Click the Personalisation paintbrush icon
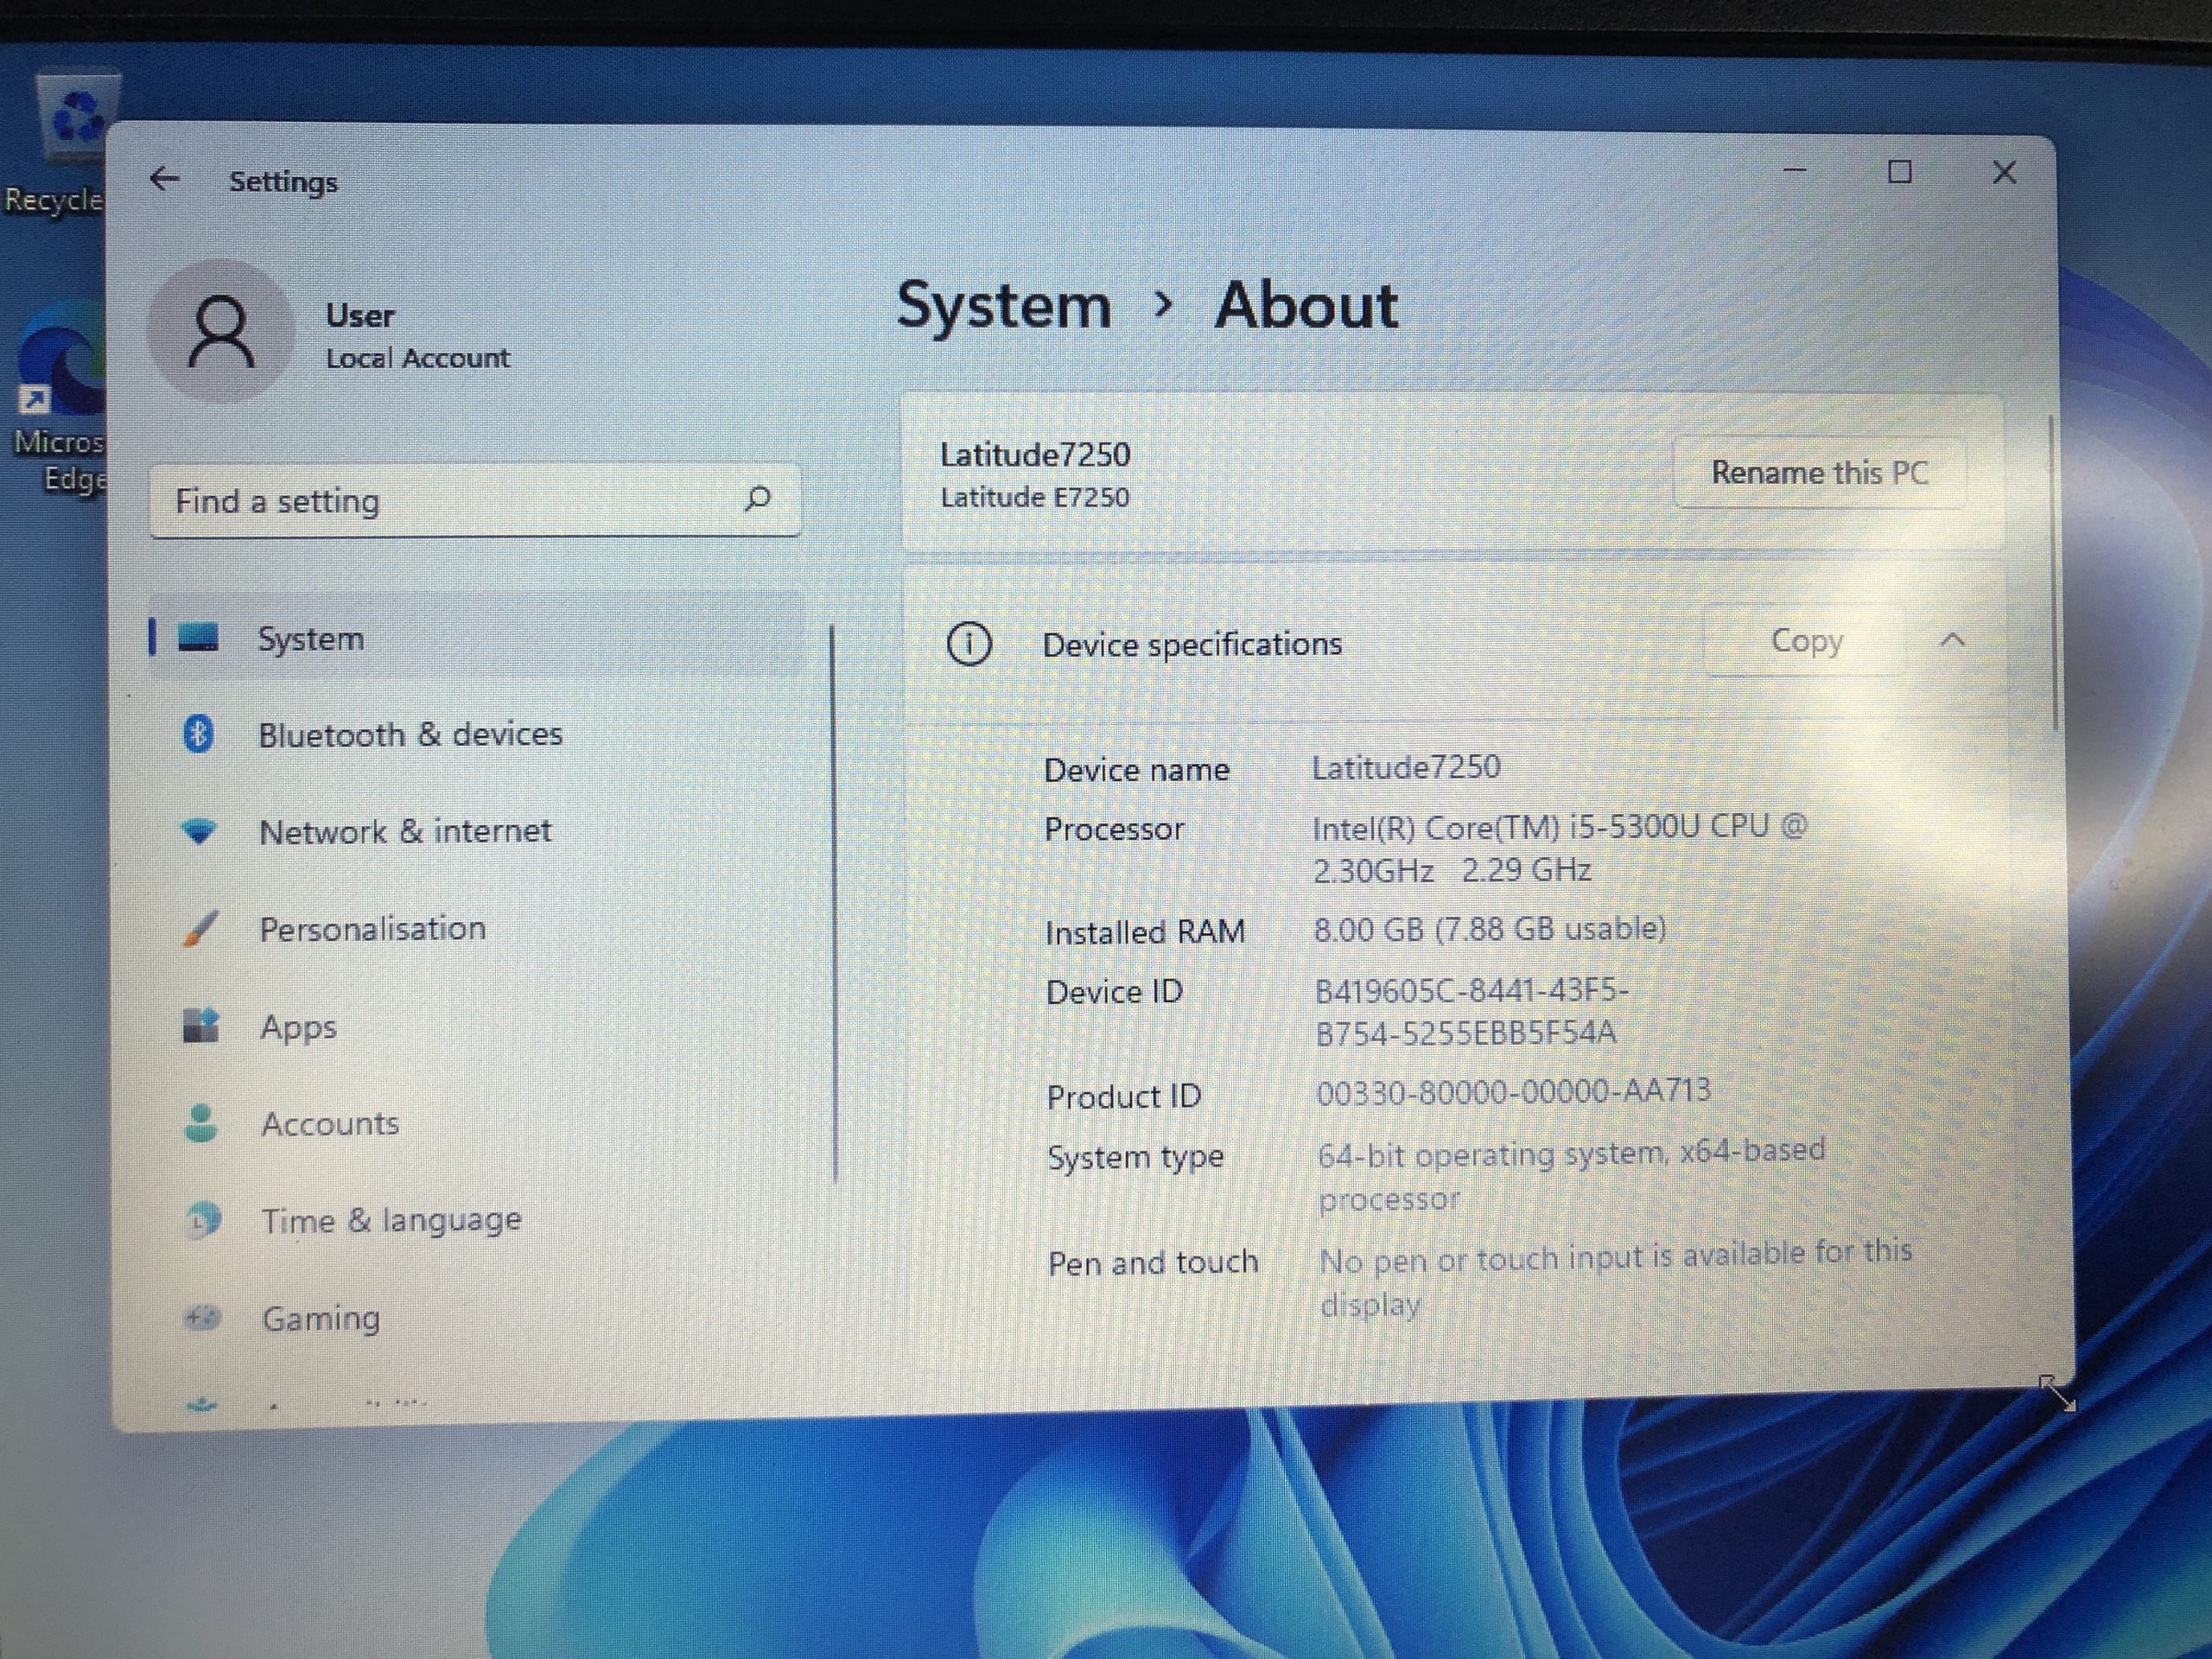 pos(200,928)
